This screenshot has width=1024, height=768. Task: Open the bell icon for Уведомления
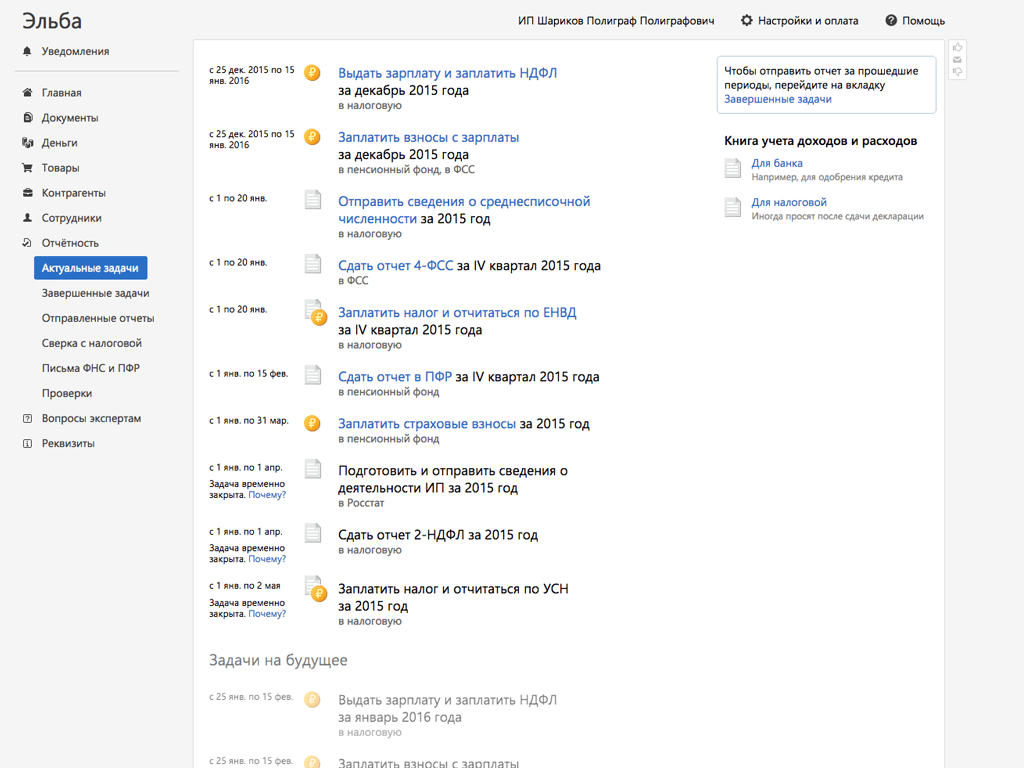click(27, 51)
